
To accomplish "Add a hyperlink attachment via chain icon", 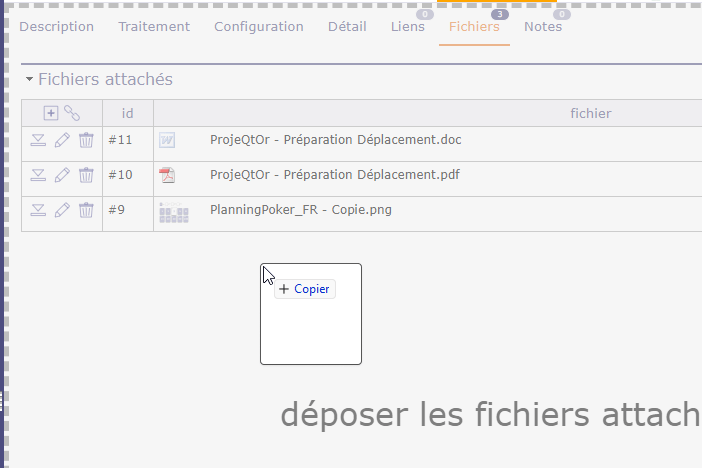I will click(x=72, y=113).
